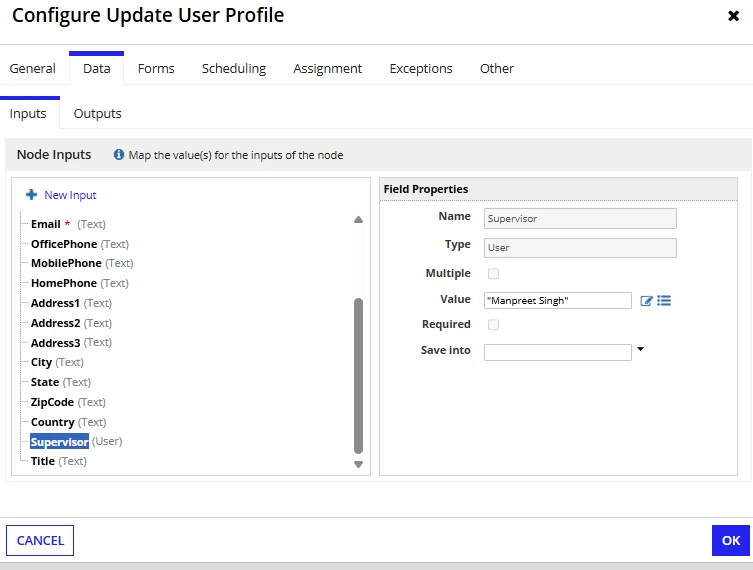The width and height of the screenshot is (753, 570).
Task: Select the Address1 input row
Action: click(72, 303)
